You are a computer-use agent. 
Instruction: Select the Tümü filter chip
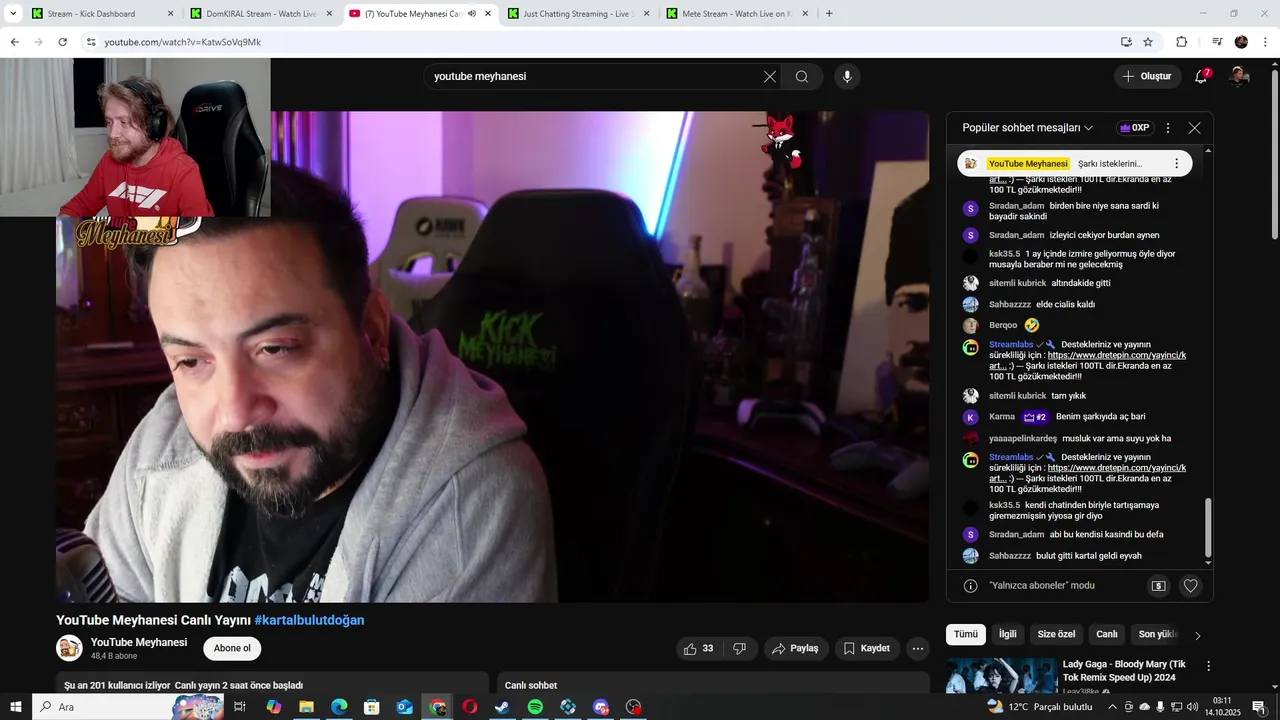pos(965,634)
